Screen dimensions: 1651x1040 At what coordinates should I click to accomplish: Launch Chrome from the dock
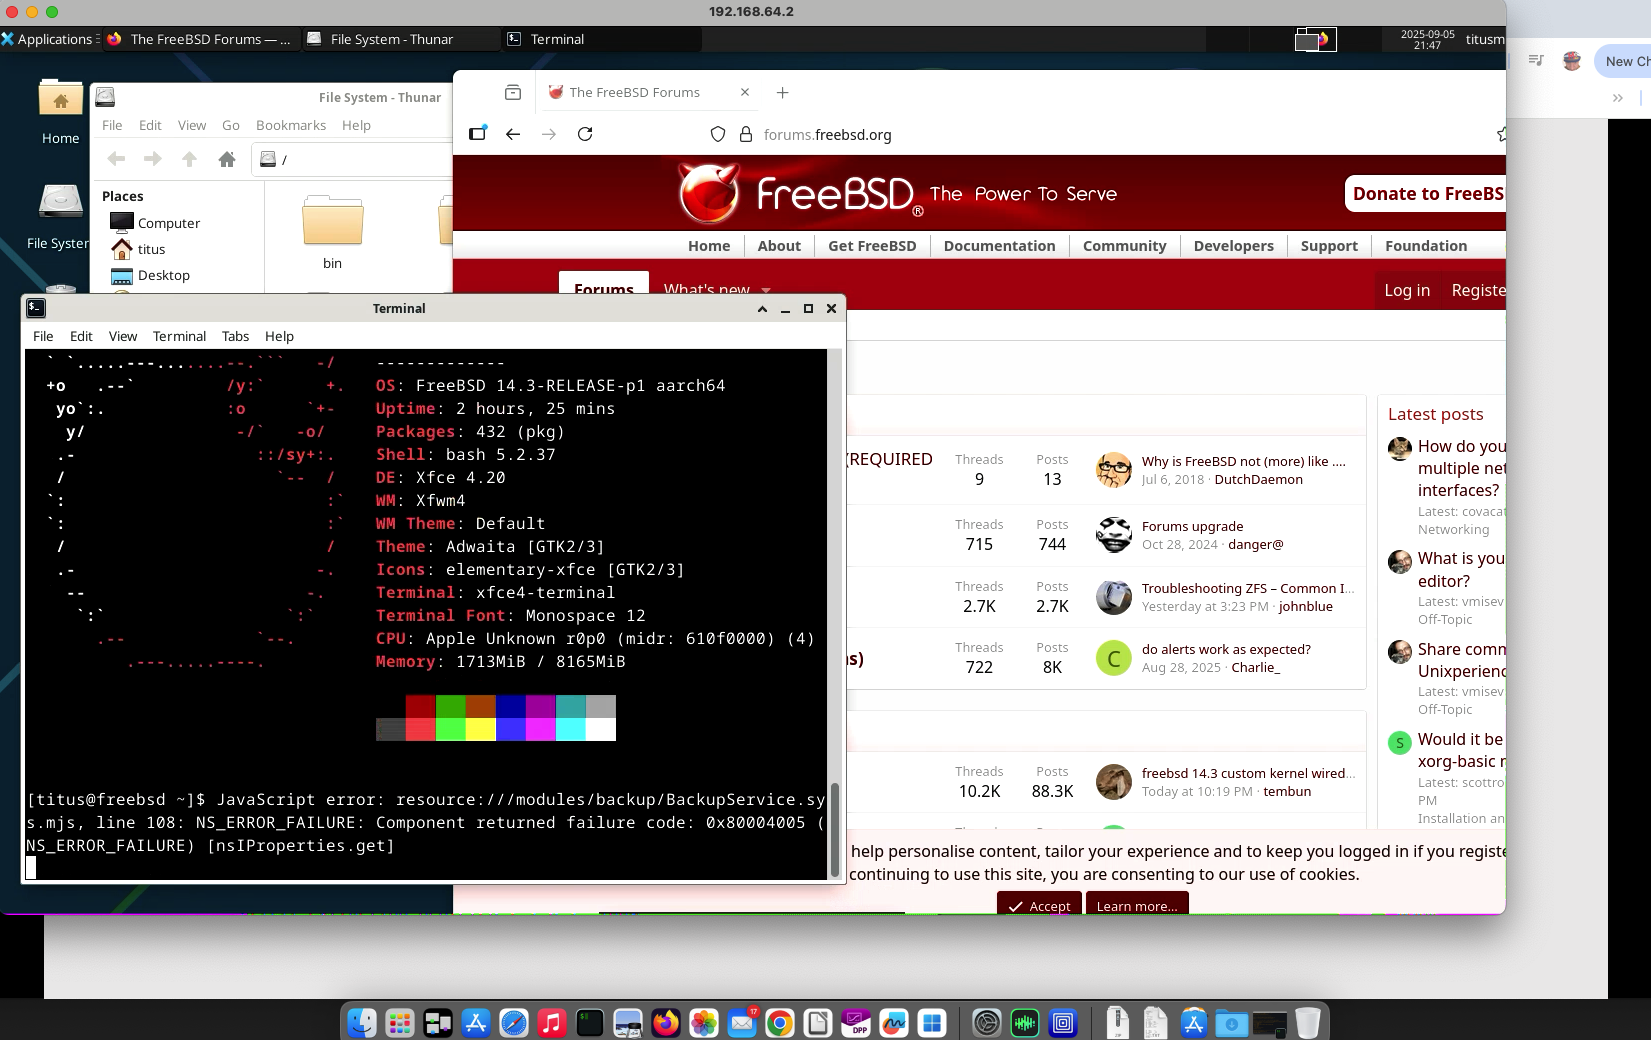click(780, 1023)
